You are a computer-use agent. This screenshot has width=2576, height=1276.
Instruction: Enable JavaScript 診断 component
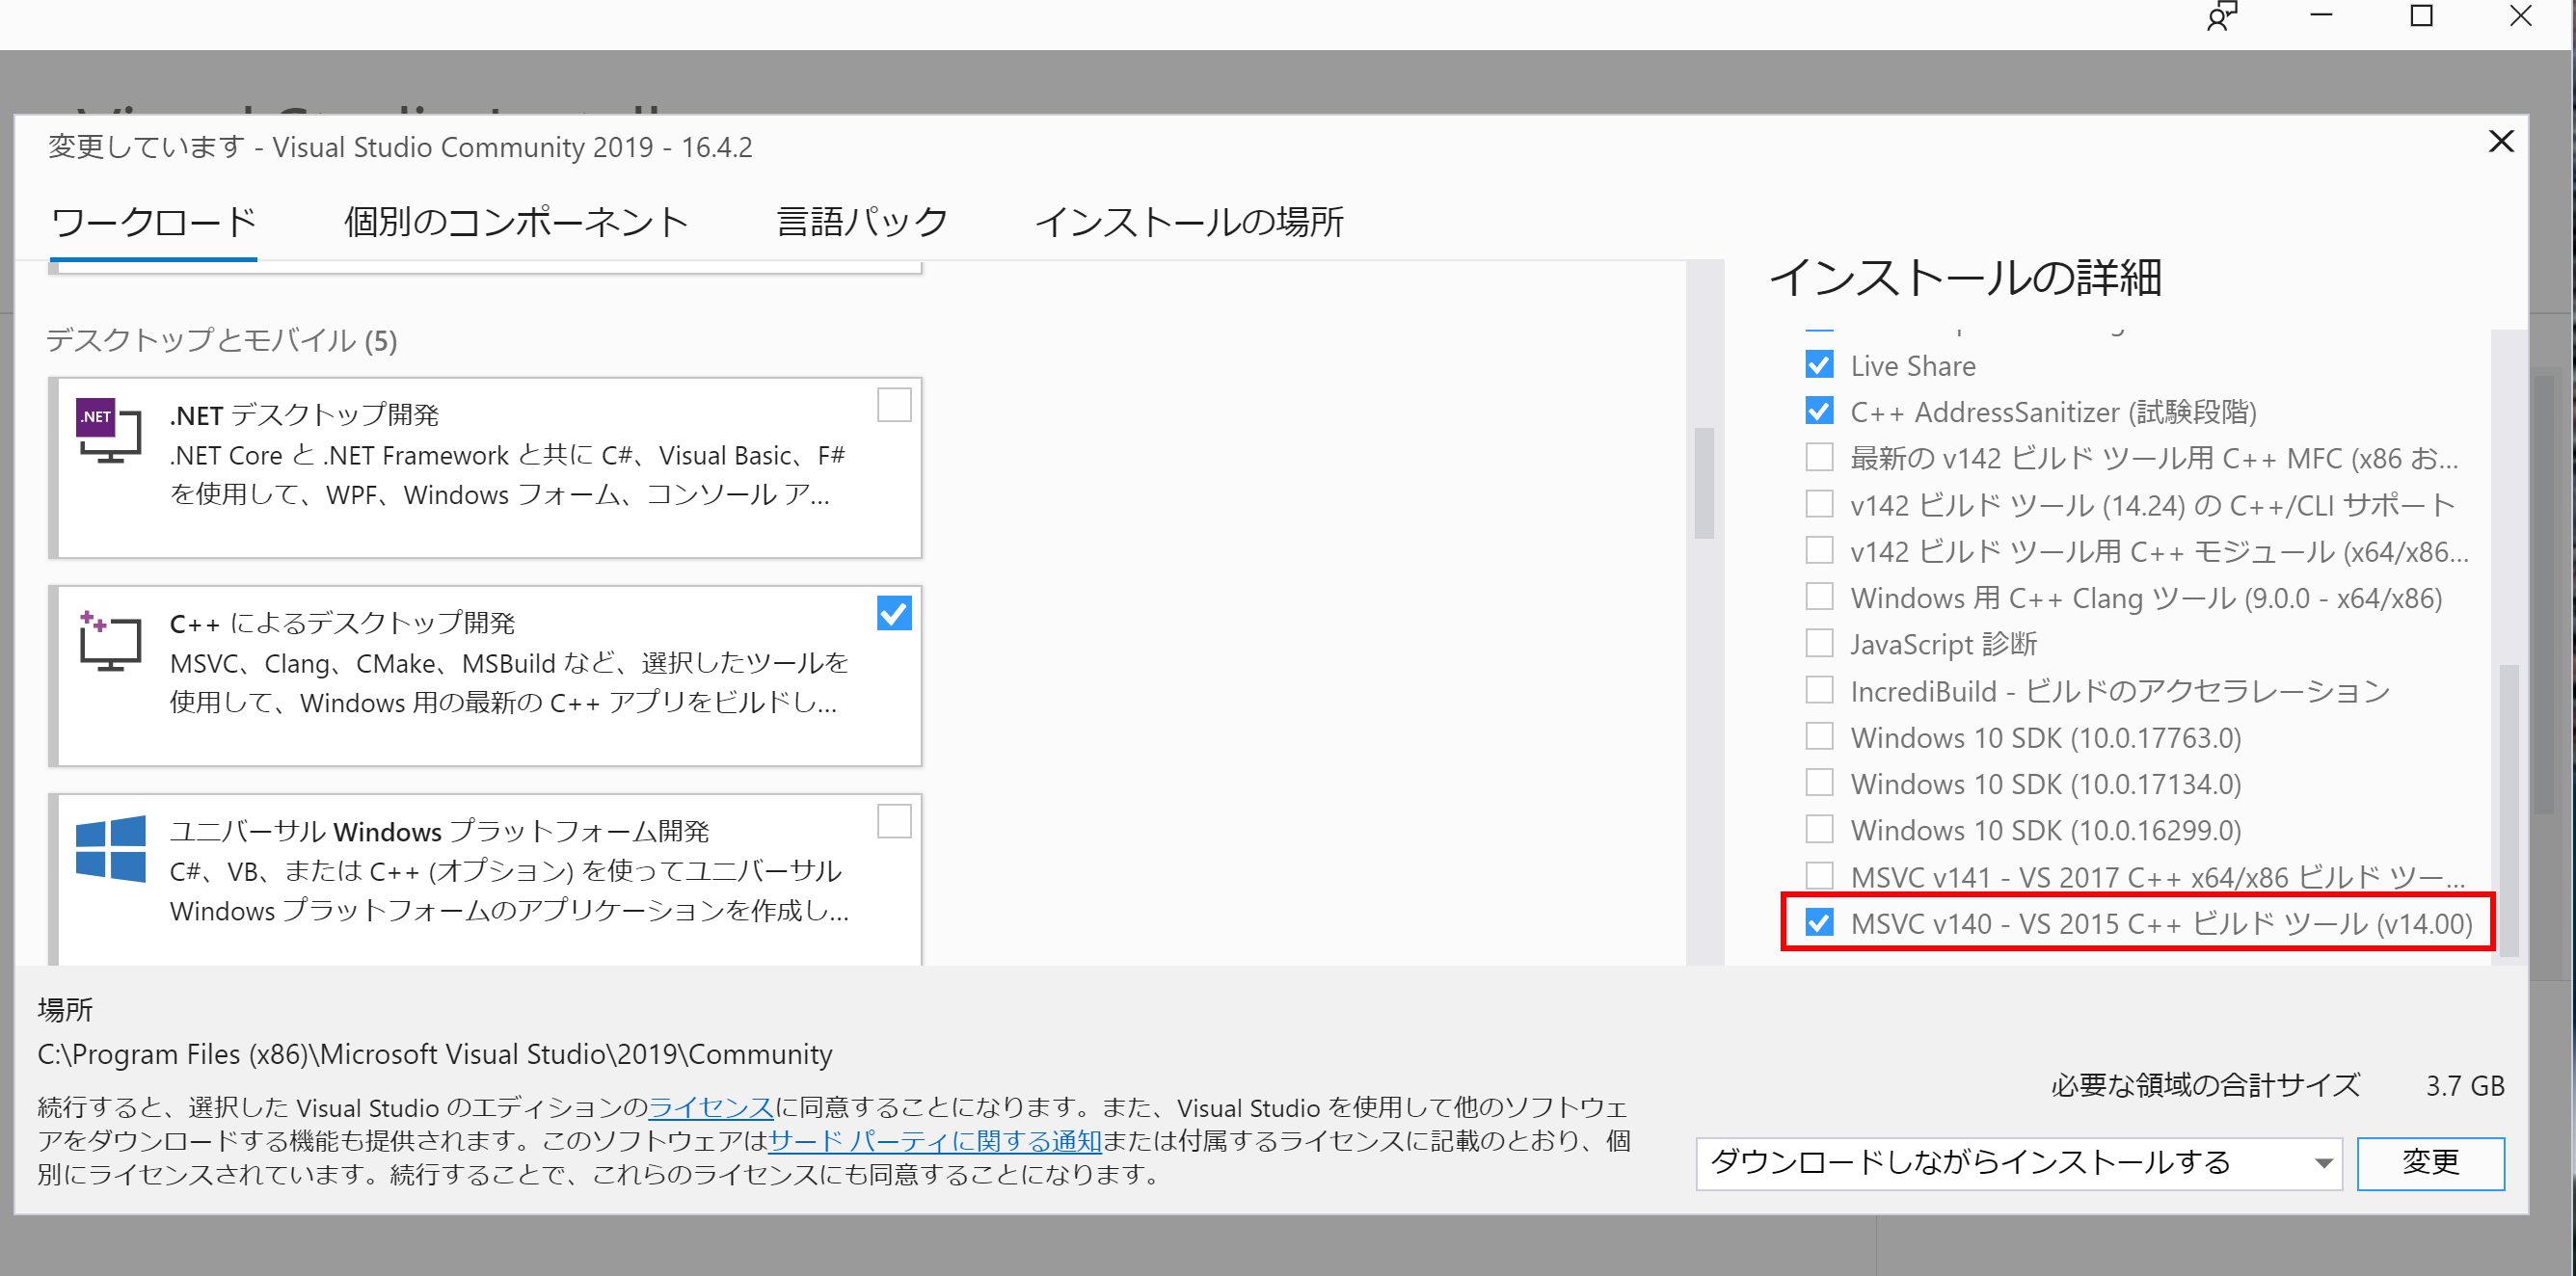point(1819,643)
